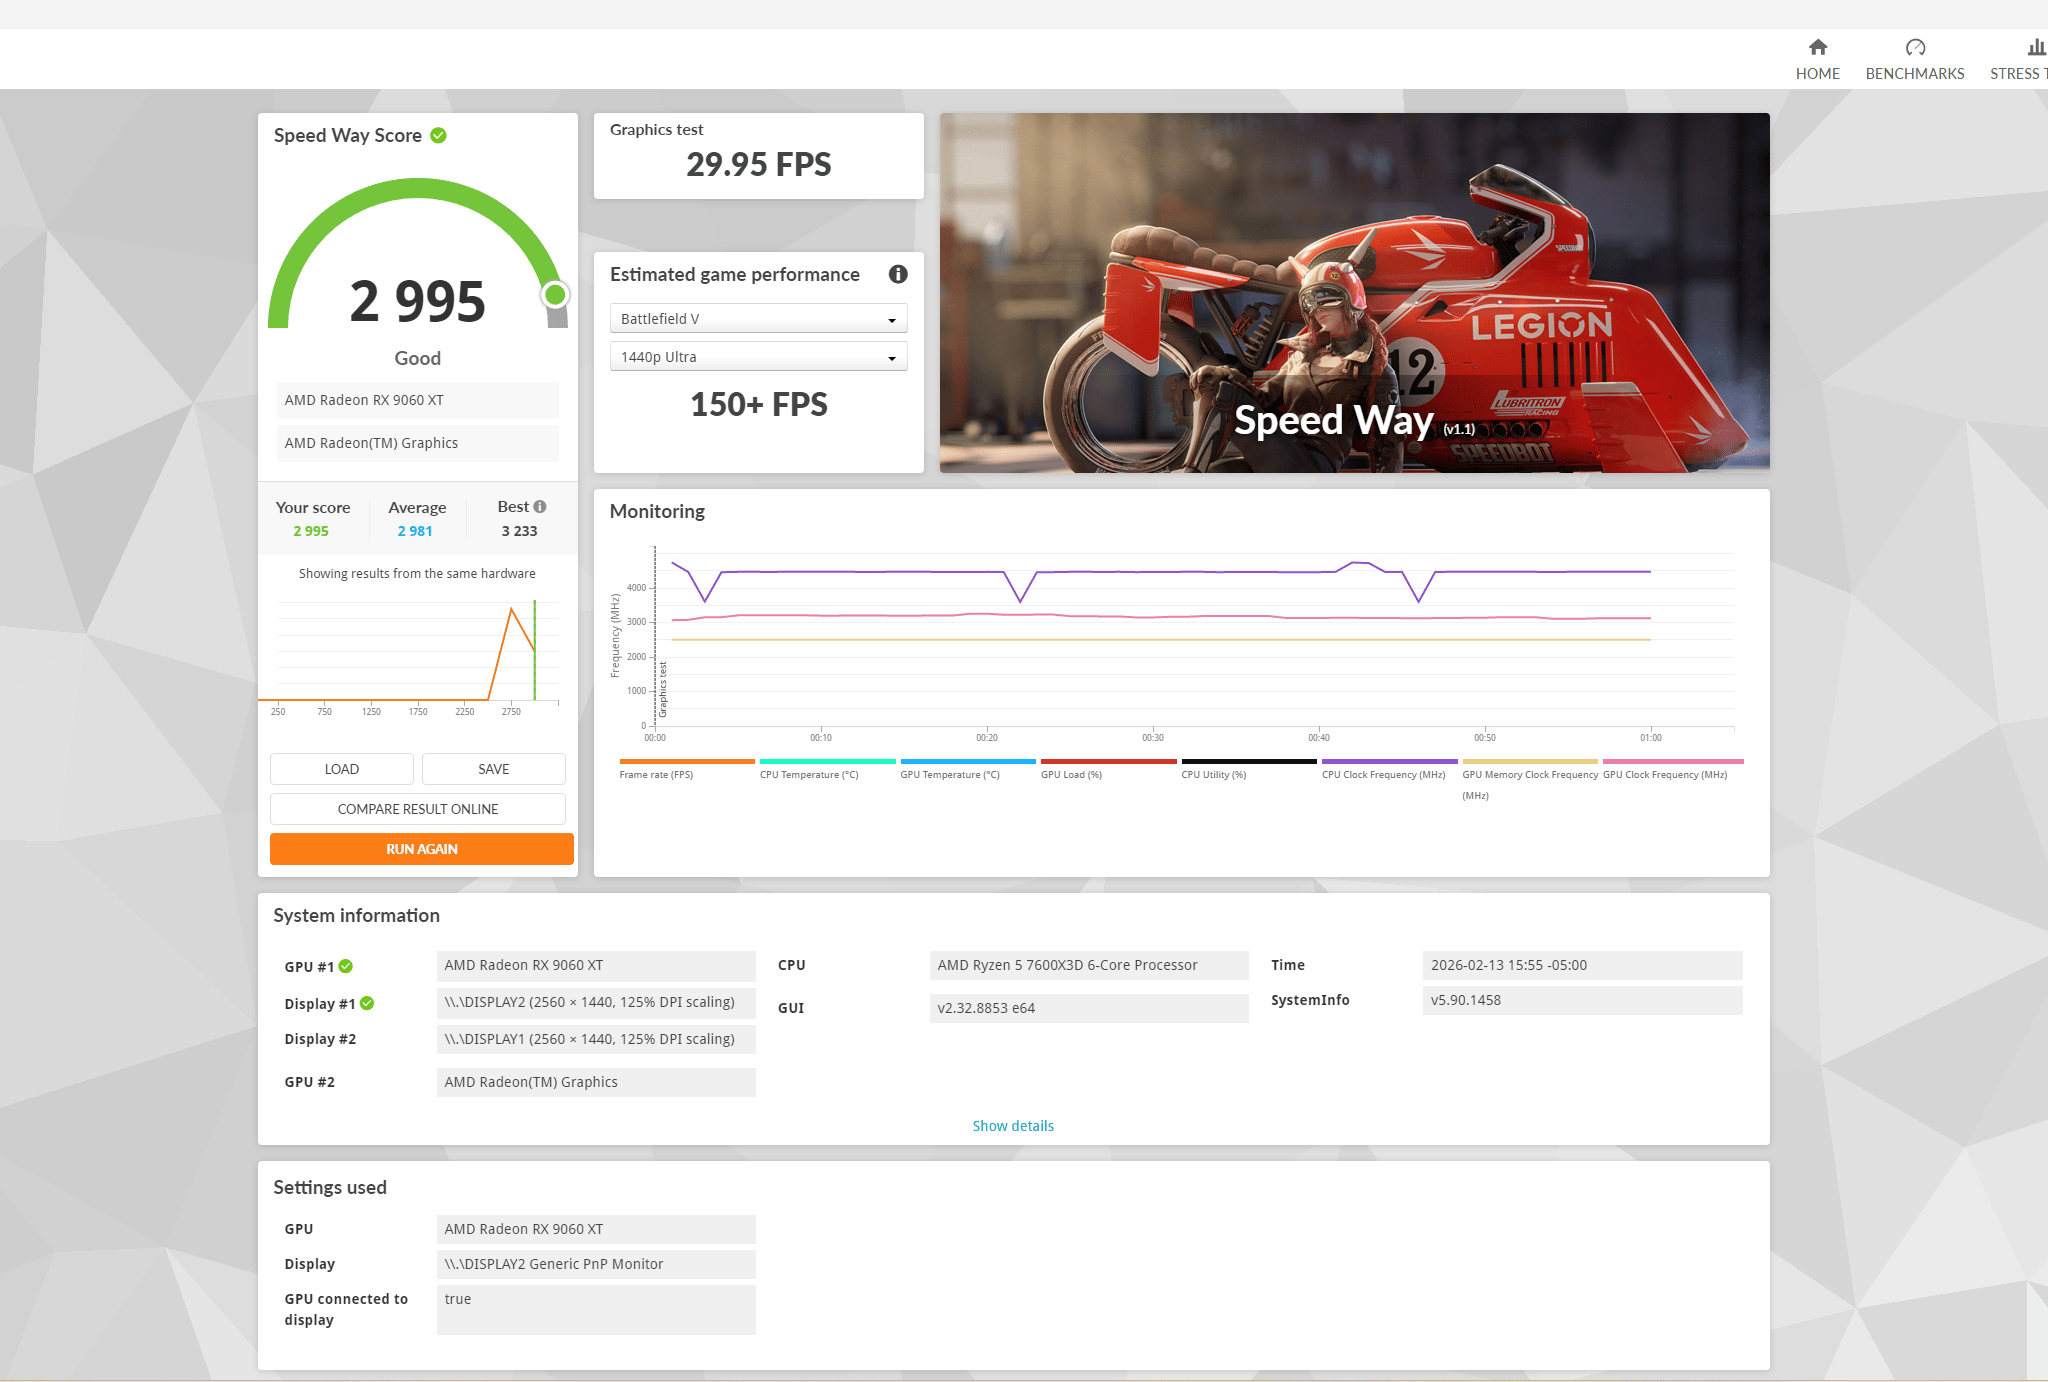This screenshot has width=2048, height=1382.
Task: Click COMPARE RESULT ONLINE
Action: [x=417, y=809]
